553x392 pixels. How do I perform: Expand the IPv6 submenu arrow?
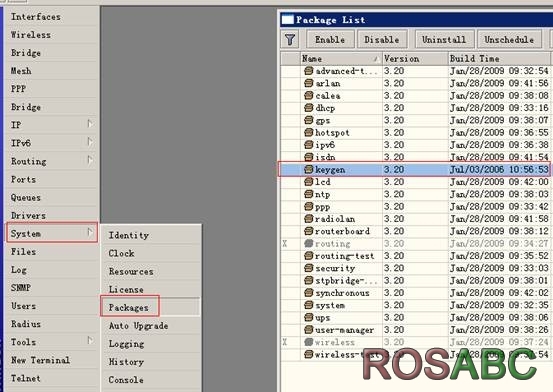point(90,142)
